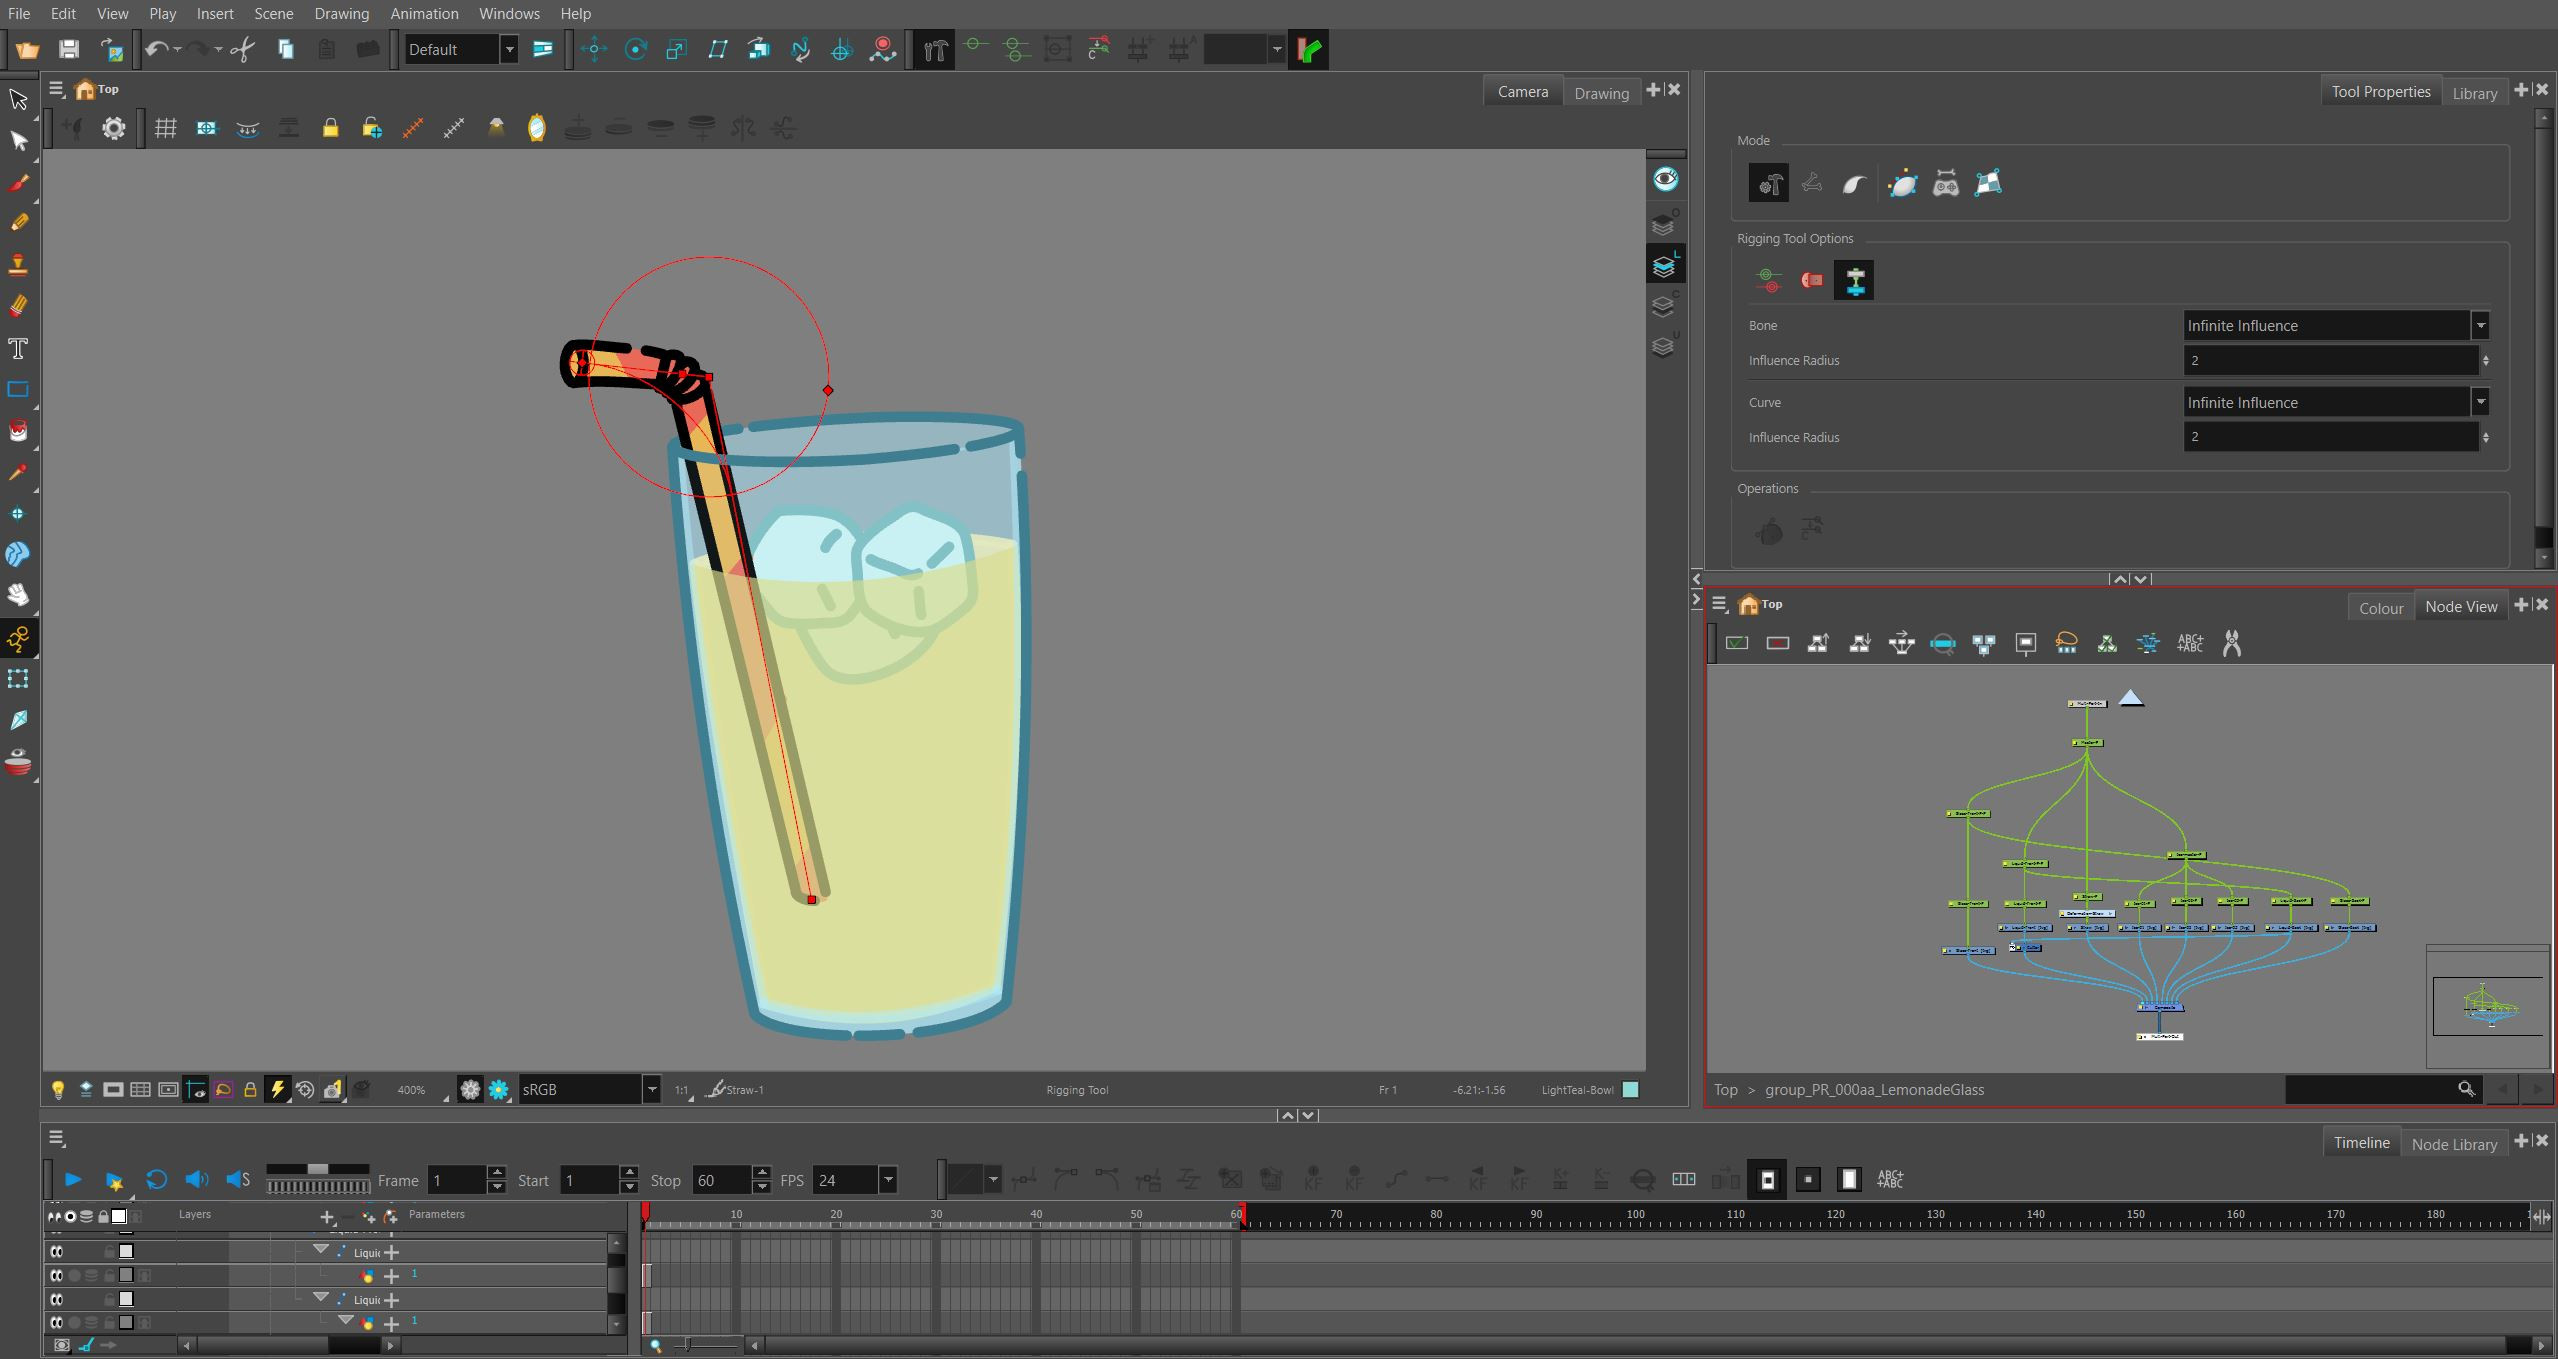Click the Save scene icon

click(x=68, y=49)
